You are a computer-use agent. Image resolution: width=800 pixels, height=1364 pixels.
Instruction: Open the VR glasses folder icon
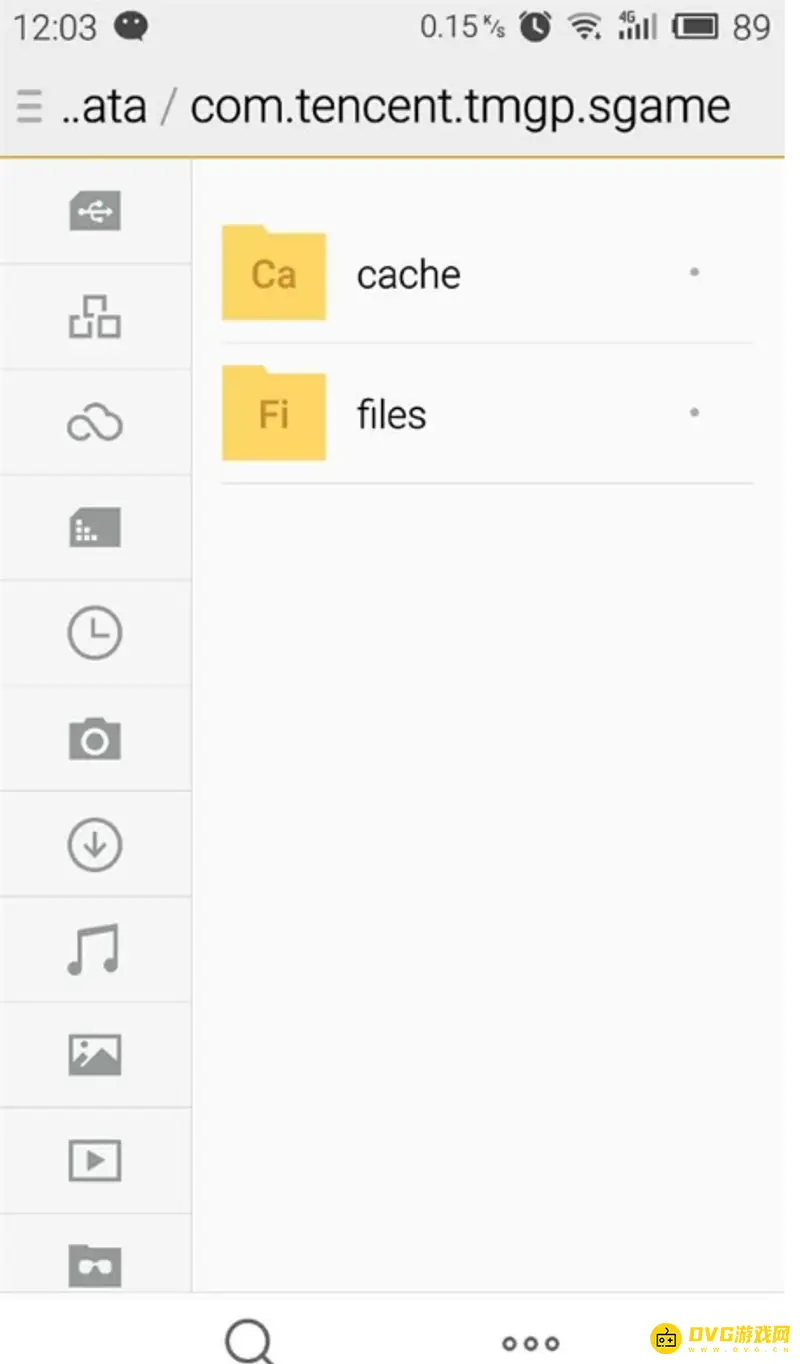coord(95,1264)
